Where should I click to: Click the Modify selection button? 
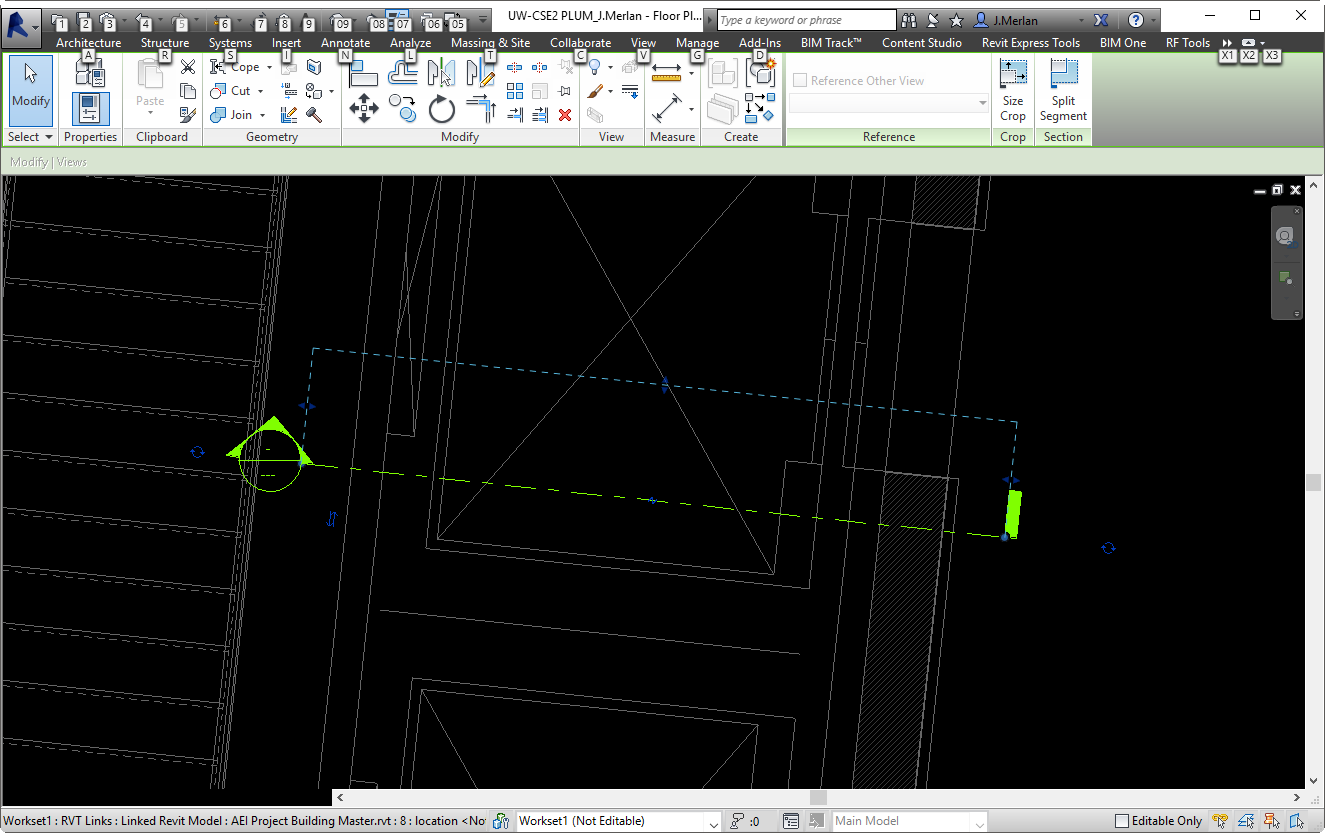(x=31, y=89)
